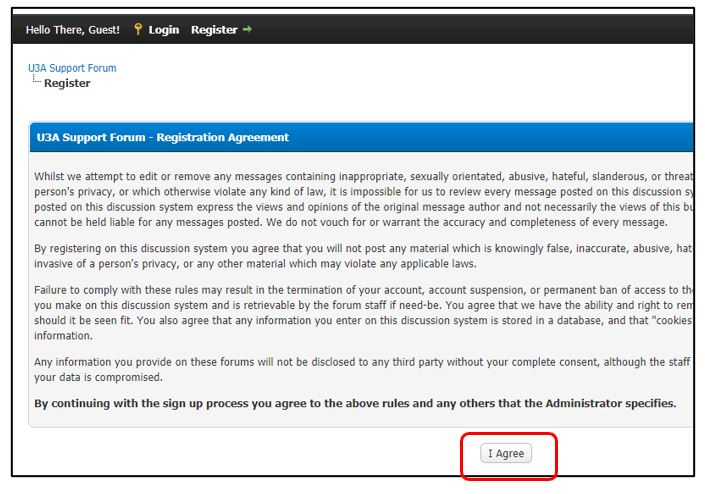Click the bold 'By continuing with the sign up' sentence
This screenshot has width=705, height=494.
[355, 404]
